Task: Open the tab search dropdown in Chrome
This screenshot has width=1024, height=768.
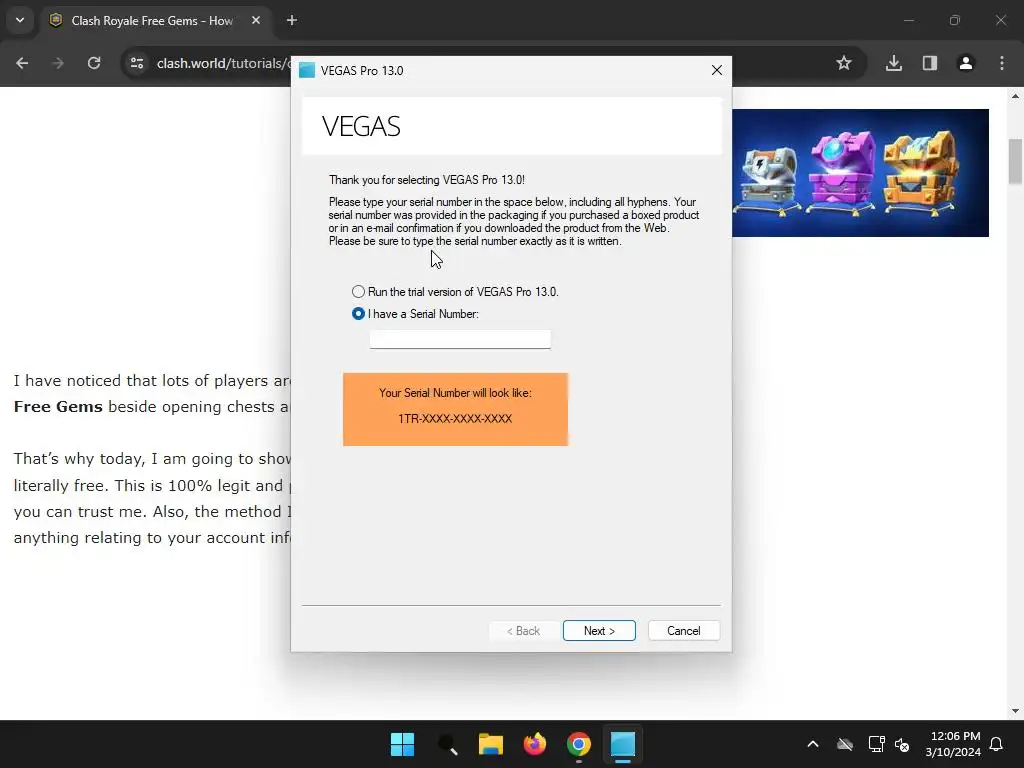Action: pos(20,20)
